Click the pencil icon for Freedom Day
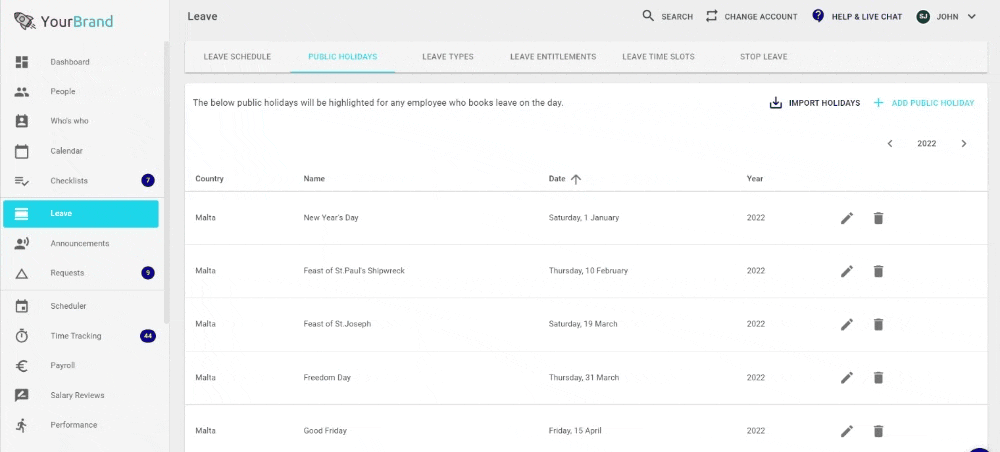This screenshot has height=452, width=1000. [x=846, y=377]
